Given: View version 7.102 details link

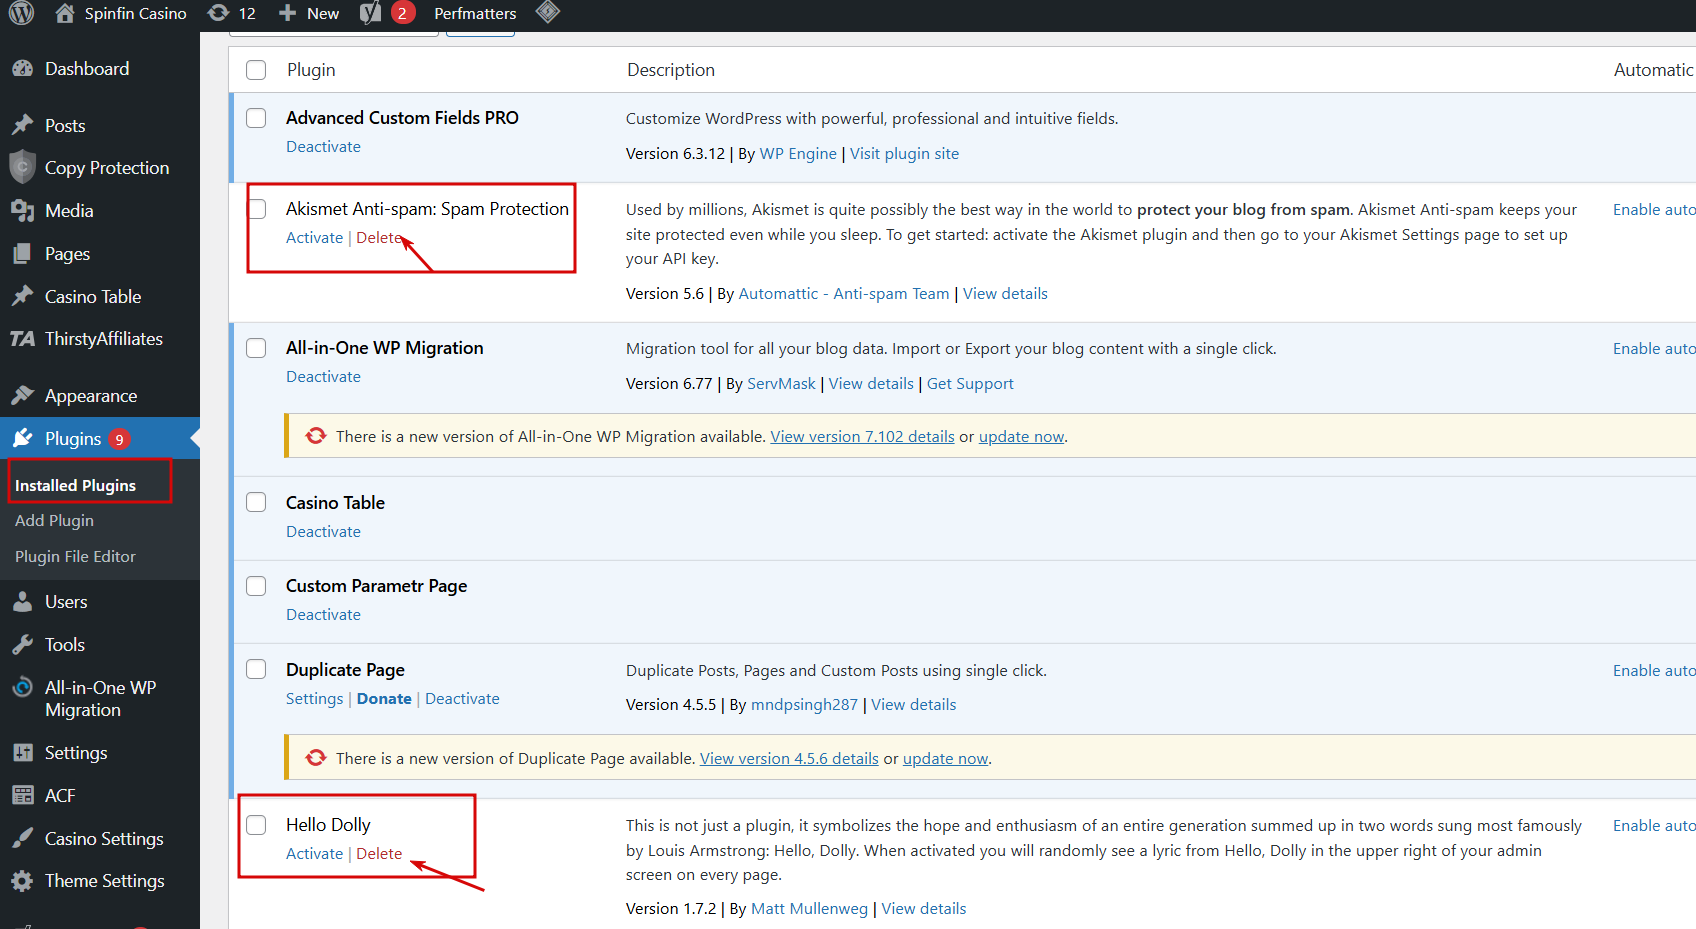Looking at the screenshot, I should click(x=862, y=437).
